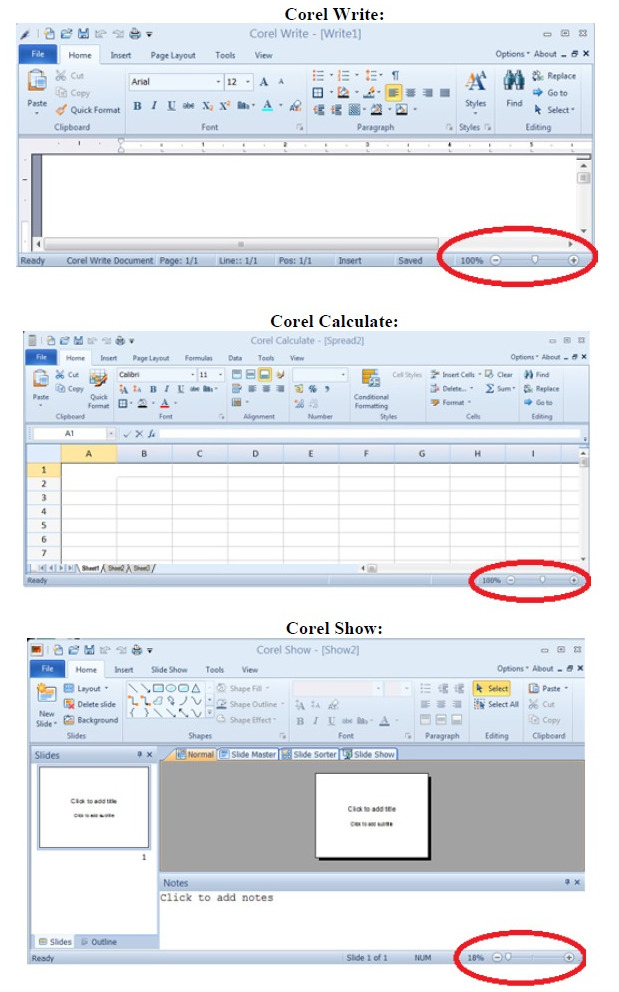Toggle align left in Corel Write
The height and width of the screenshot is (992, 619).
(x=393, y=93)
